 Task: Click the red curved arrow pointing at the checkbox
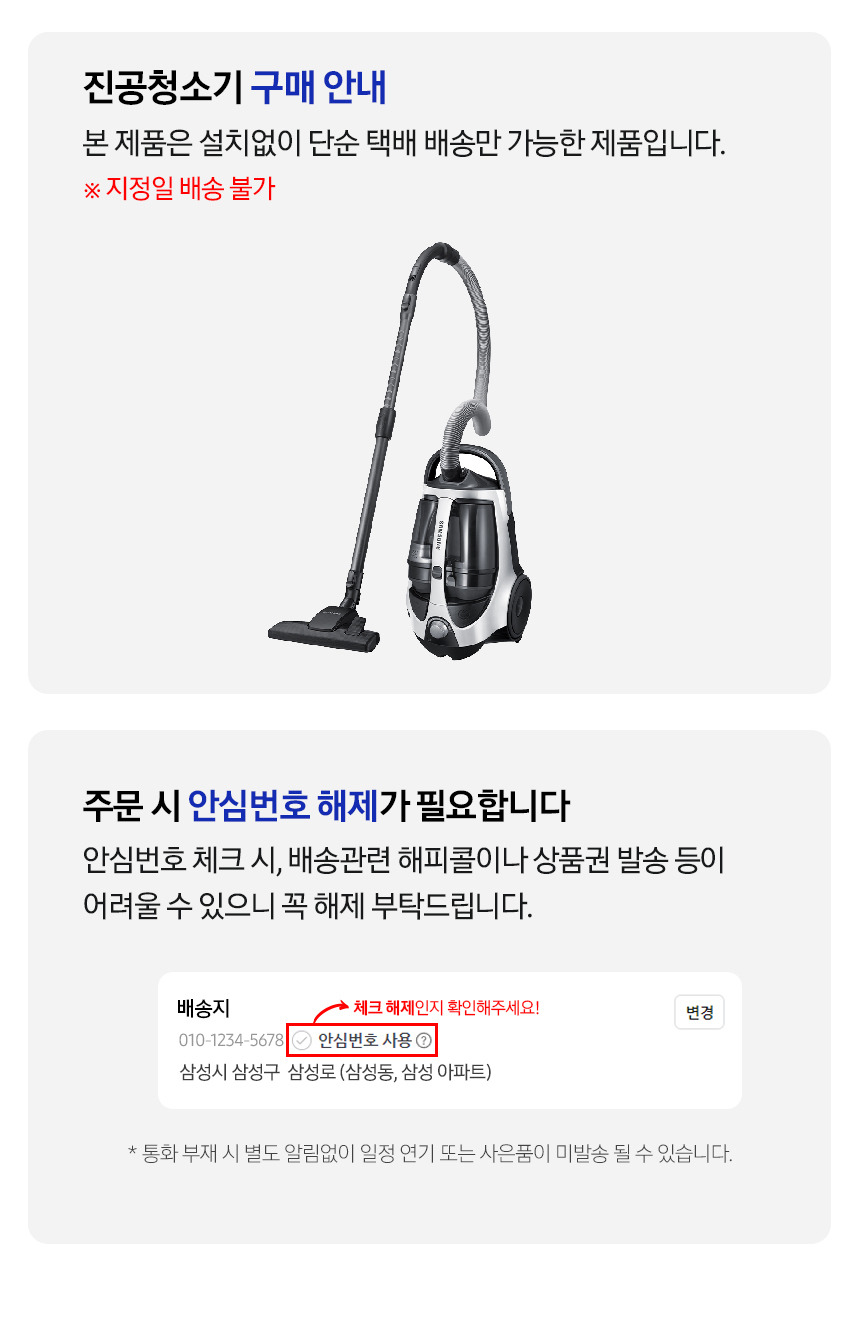332,1011
